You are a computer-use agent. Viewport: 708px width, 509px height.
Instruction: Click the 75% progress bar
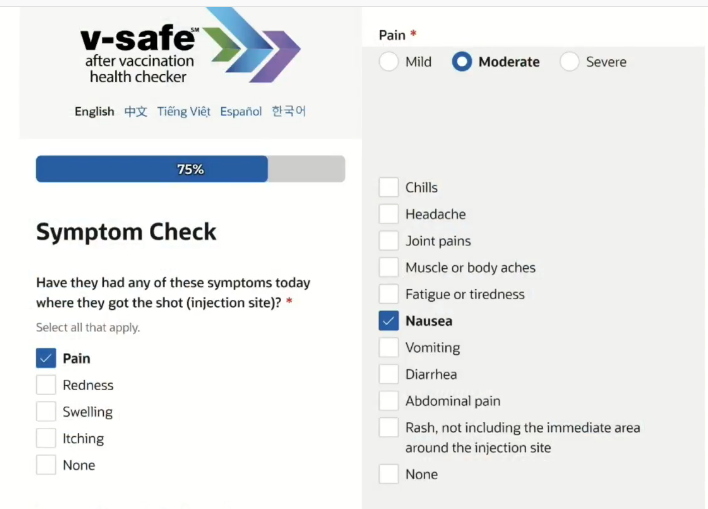tap(190, 169)
